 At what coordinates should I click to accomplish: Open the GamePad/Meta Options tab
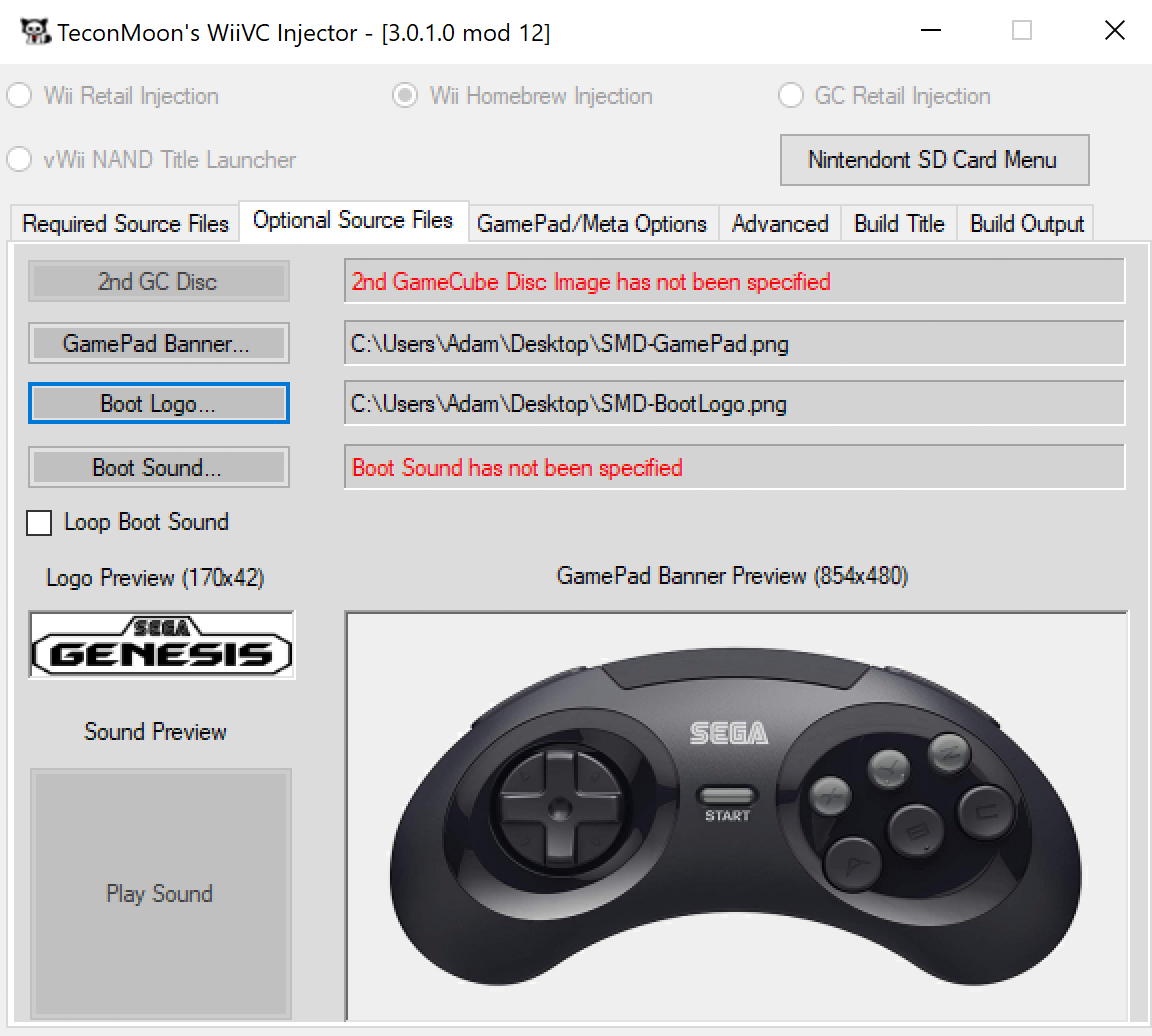(x=592, y=223)
